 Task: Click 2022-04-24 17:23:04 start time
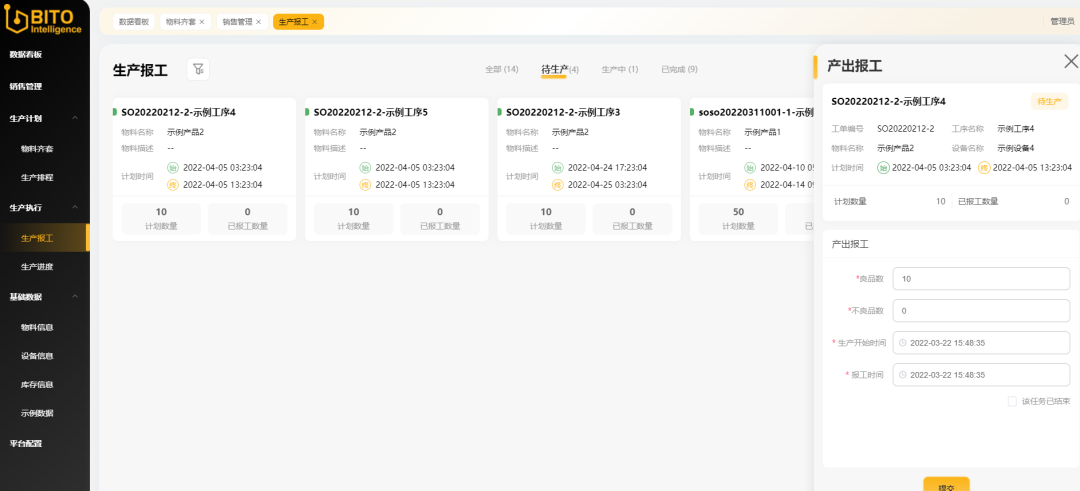[608, 167]
